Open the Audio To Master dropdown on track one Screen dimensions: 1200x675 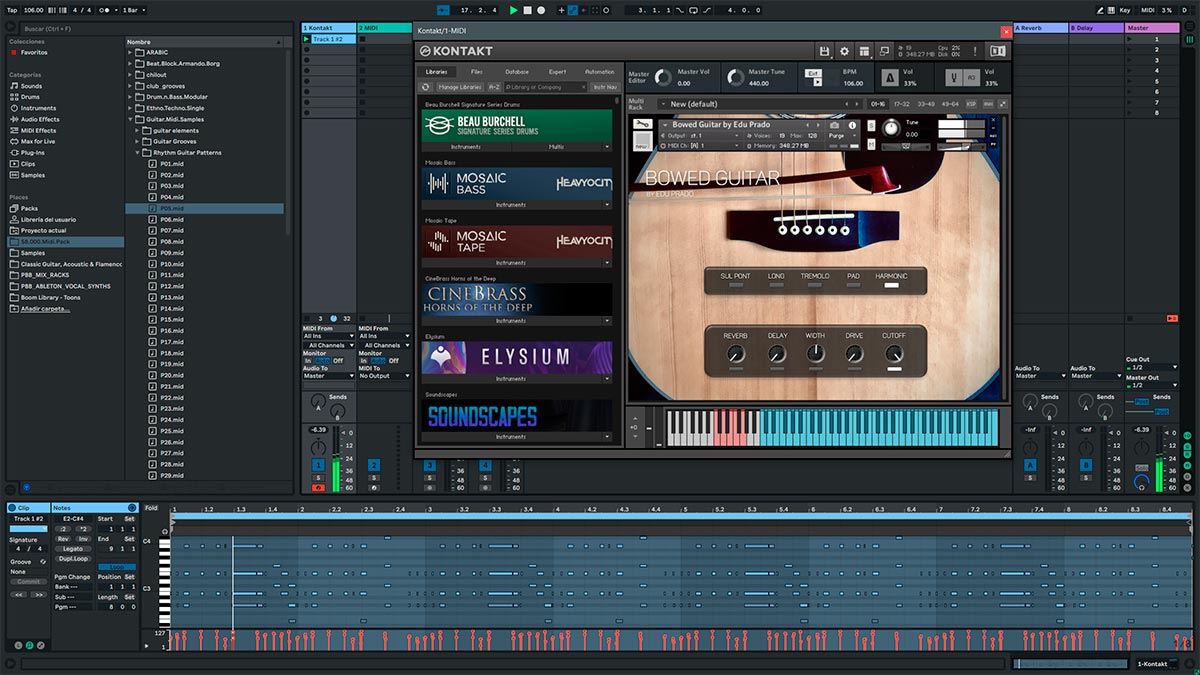[x=328, y=376]
